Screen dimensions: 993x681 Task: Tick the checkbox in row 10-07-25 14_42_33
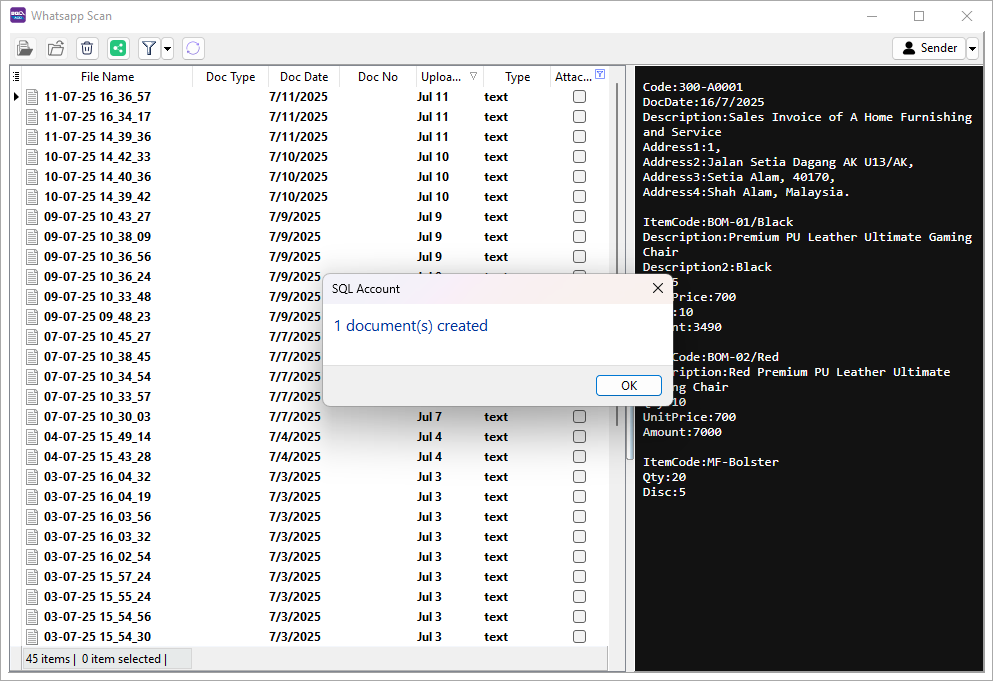pyautogui.click(x=579, y=157)
